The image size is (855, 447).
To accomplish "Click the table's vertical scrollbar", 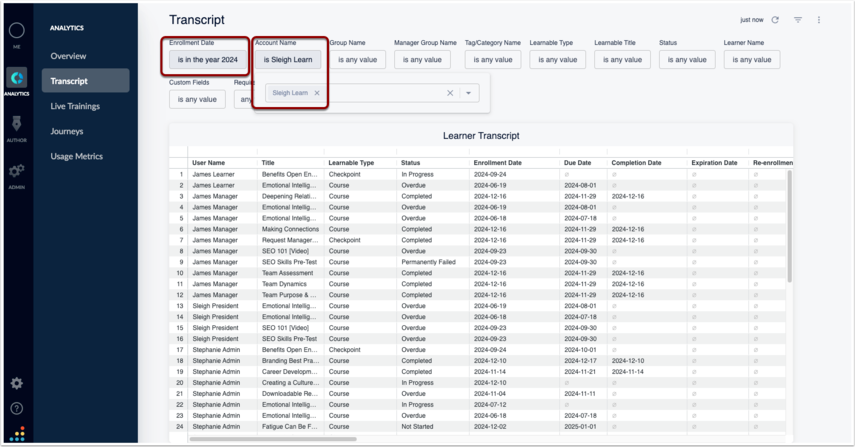I will (x=789, y=226).
